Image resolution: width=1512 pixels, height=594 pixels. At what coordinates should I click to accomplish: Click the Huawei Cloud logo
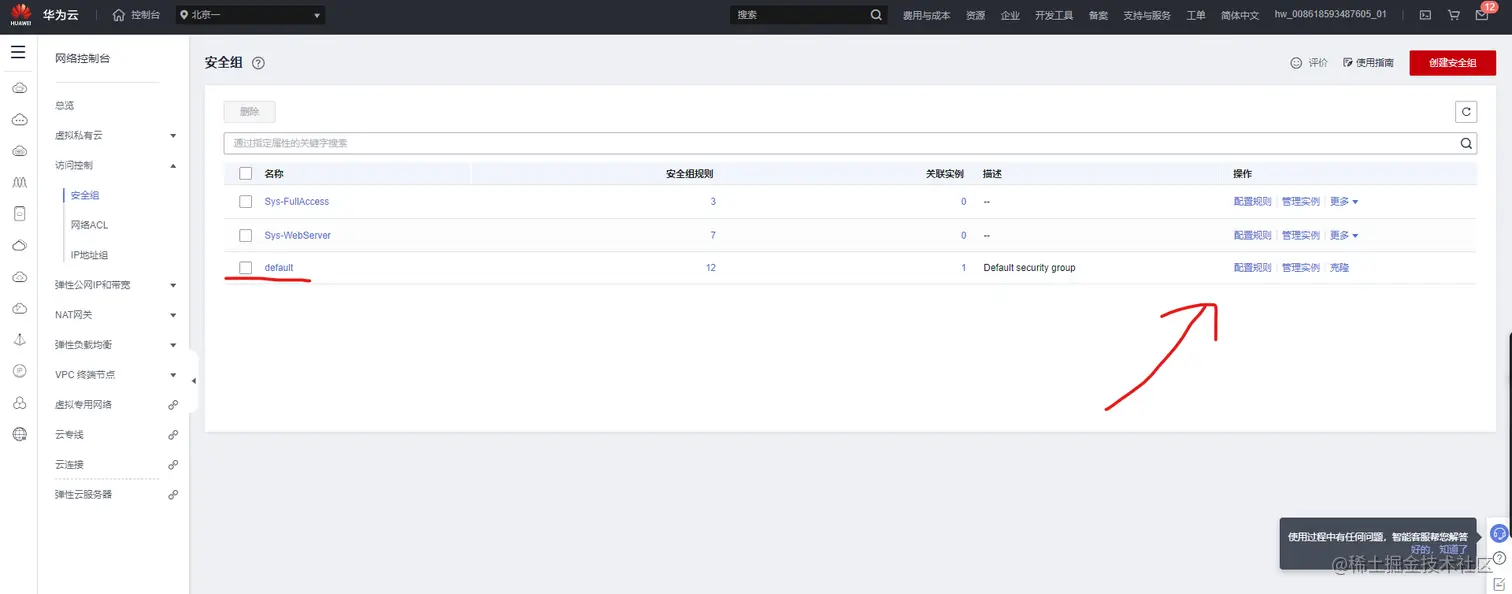point(19,14)
